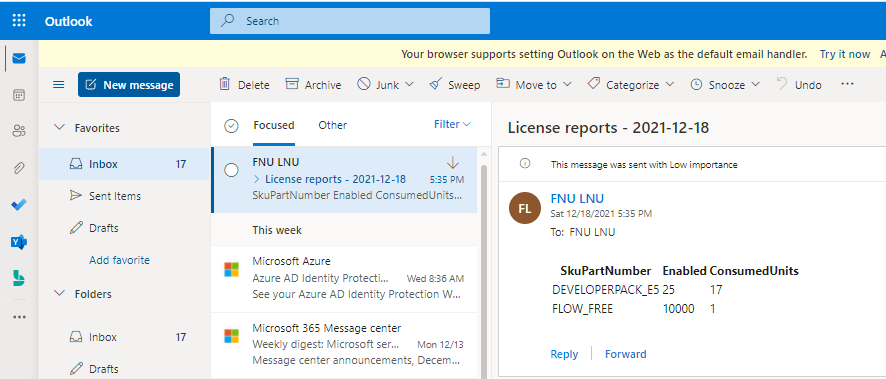Screen dimensions: 886x379
Task: Collapse the Folders section
Action: [59, 294]
